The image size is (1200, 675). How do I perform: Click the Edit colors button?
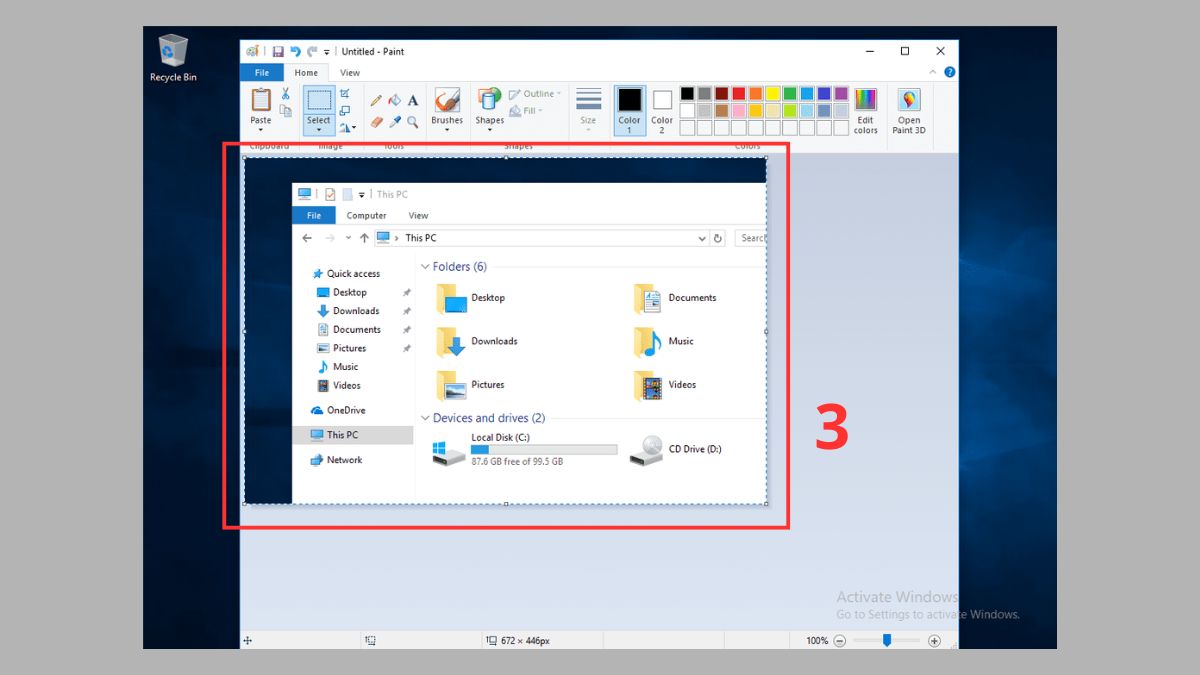[x=866, y=110]
